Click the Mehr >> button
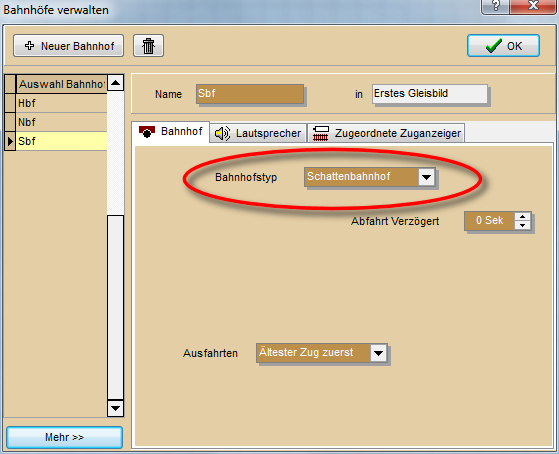Image resolution: width=559 pixels, height=454 pixels. [65, 437]
